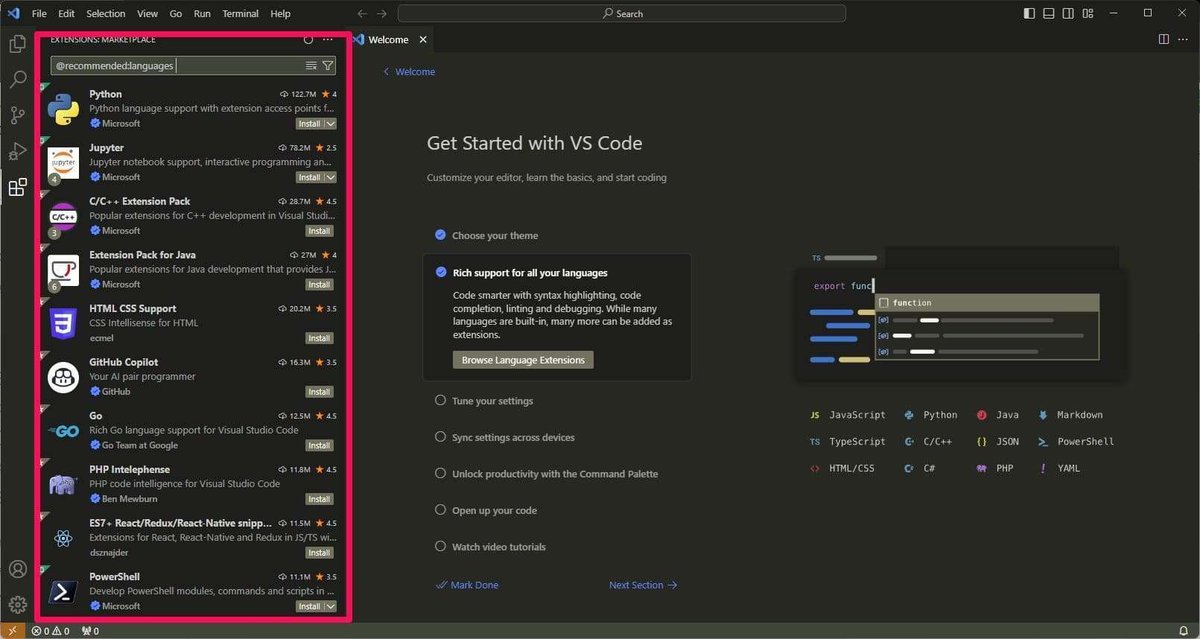Open the extensions filter funnel
Viewport: 1200px width, 639px height.
pos(327,65)
